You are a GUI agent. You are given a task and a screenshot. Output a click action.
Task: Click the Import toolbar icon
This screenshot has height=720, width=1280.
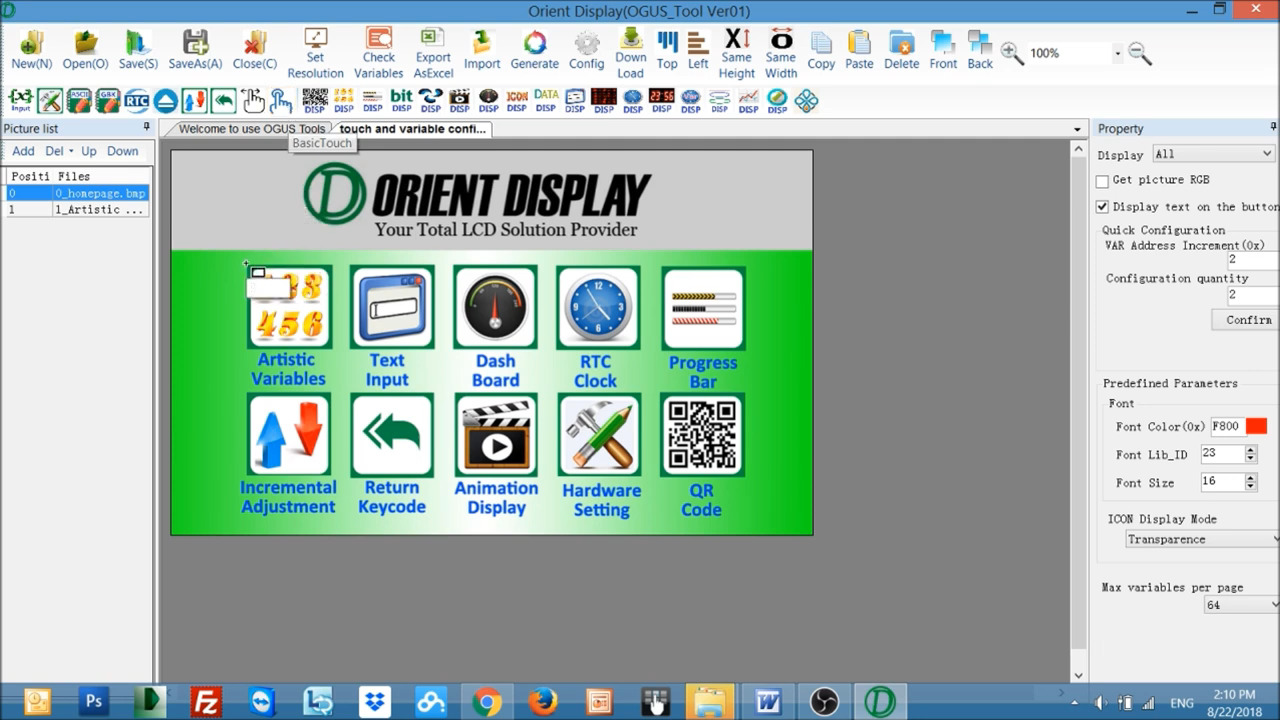[x=482, y=50]
